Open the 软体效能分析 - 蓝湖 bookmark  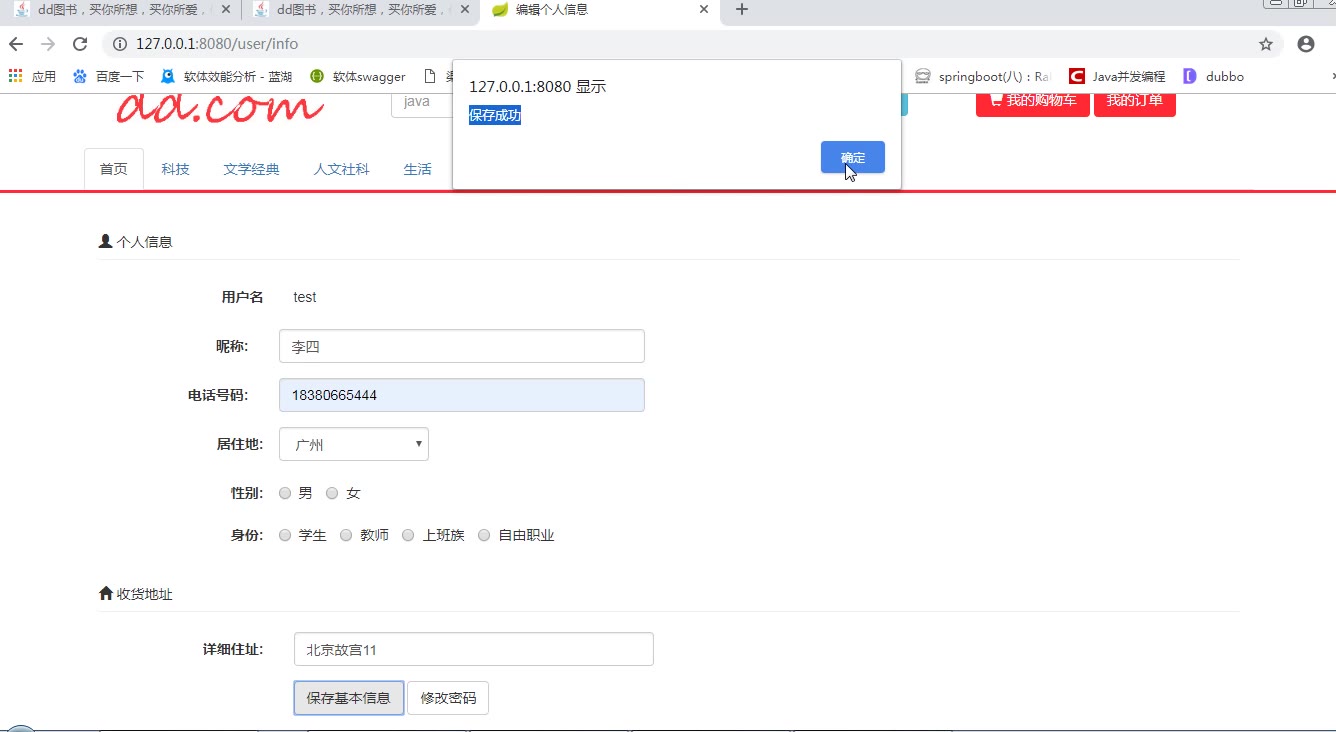pyautogui.click(x=227, y=76)
